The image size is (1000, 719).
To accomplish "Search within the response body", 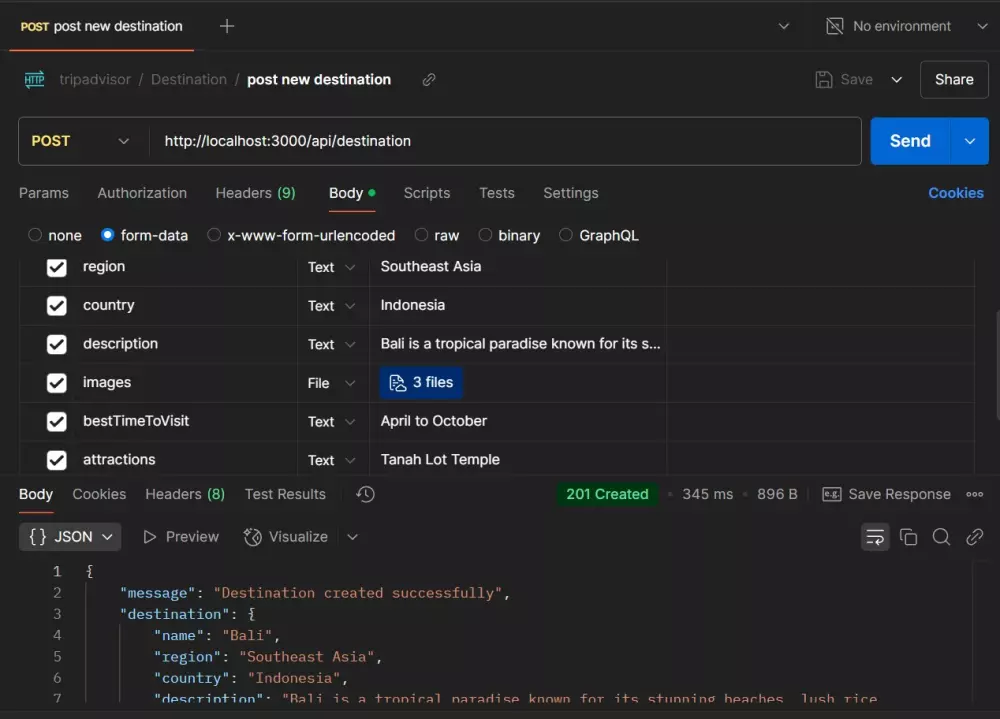I will 941,537.
